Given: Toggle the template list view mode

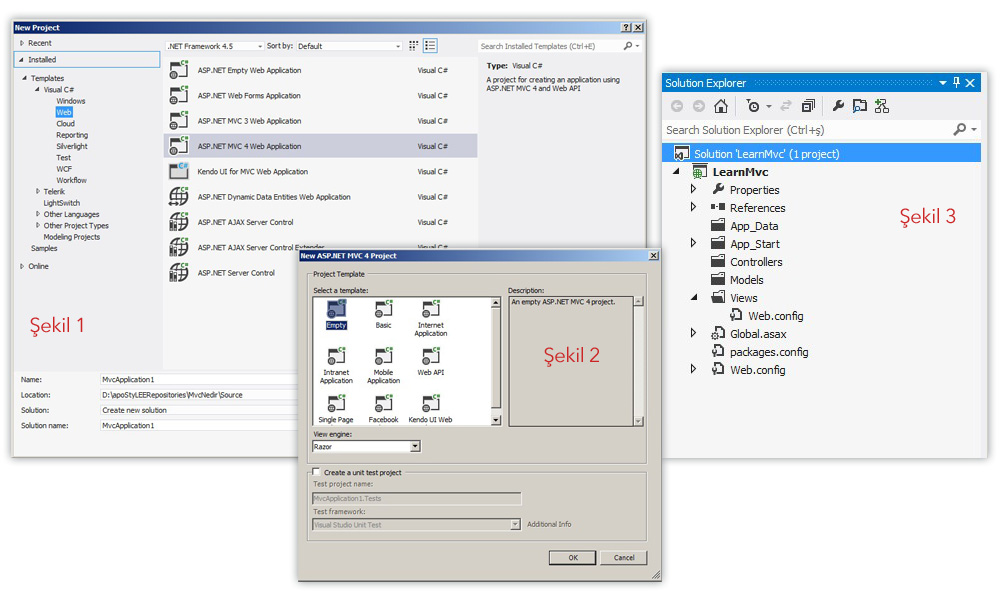Looking at the screenshot, I should coord(430,45).
